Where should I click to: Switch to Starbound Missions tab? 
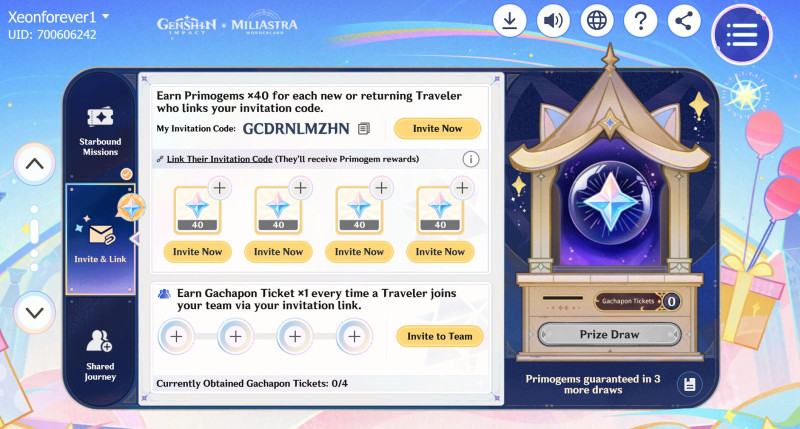pos(101,130)
